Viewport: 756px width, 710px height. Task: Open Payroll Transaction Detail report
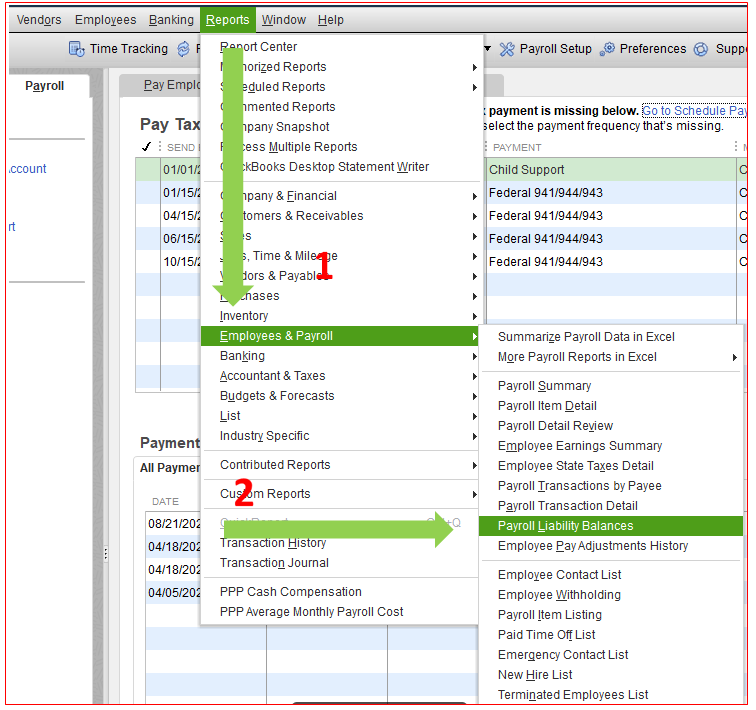(567, 506)
